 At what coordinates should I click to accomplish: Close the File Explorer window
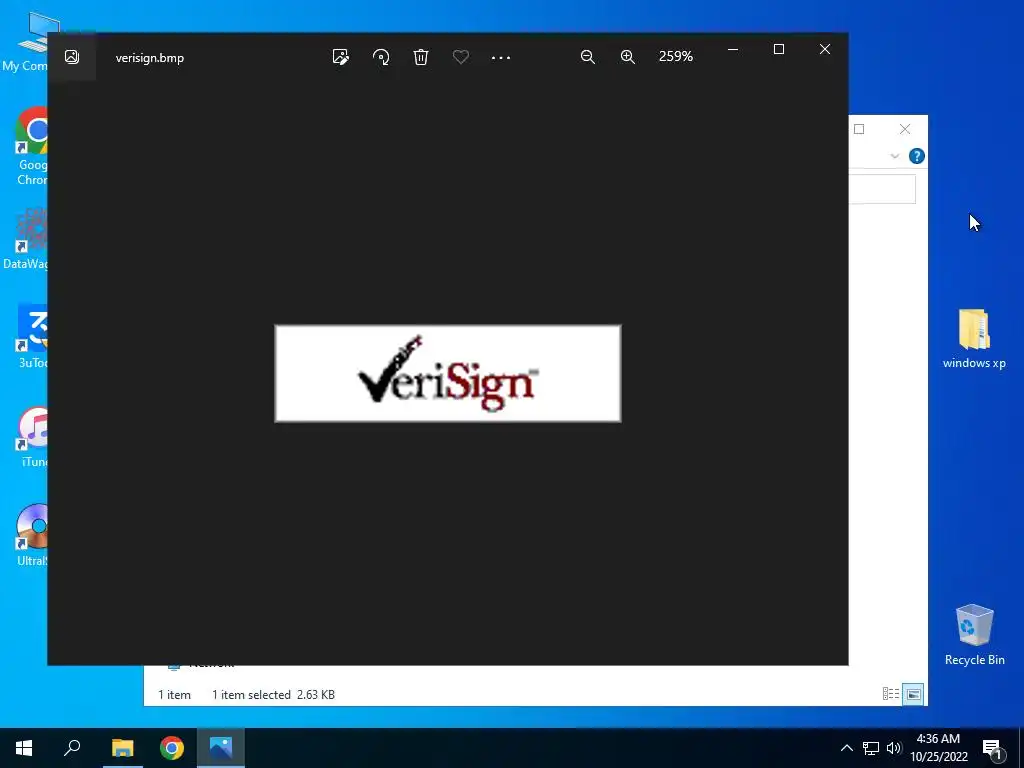pyautogui.click(x=904, y=129)
